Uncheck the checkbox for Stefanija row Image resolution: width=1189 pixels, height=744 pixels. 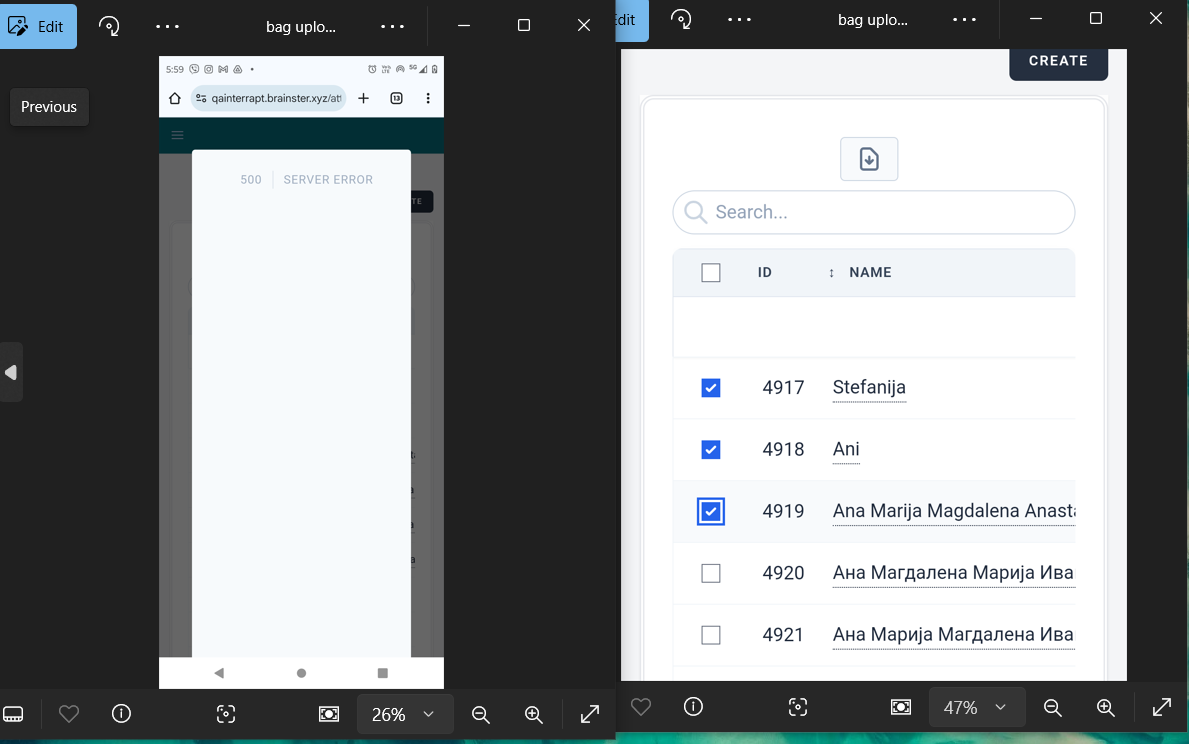[x=711, y=388]
